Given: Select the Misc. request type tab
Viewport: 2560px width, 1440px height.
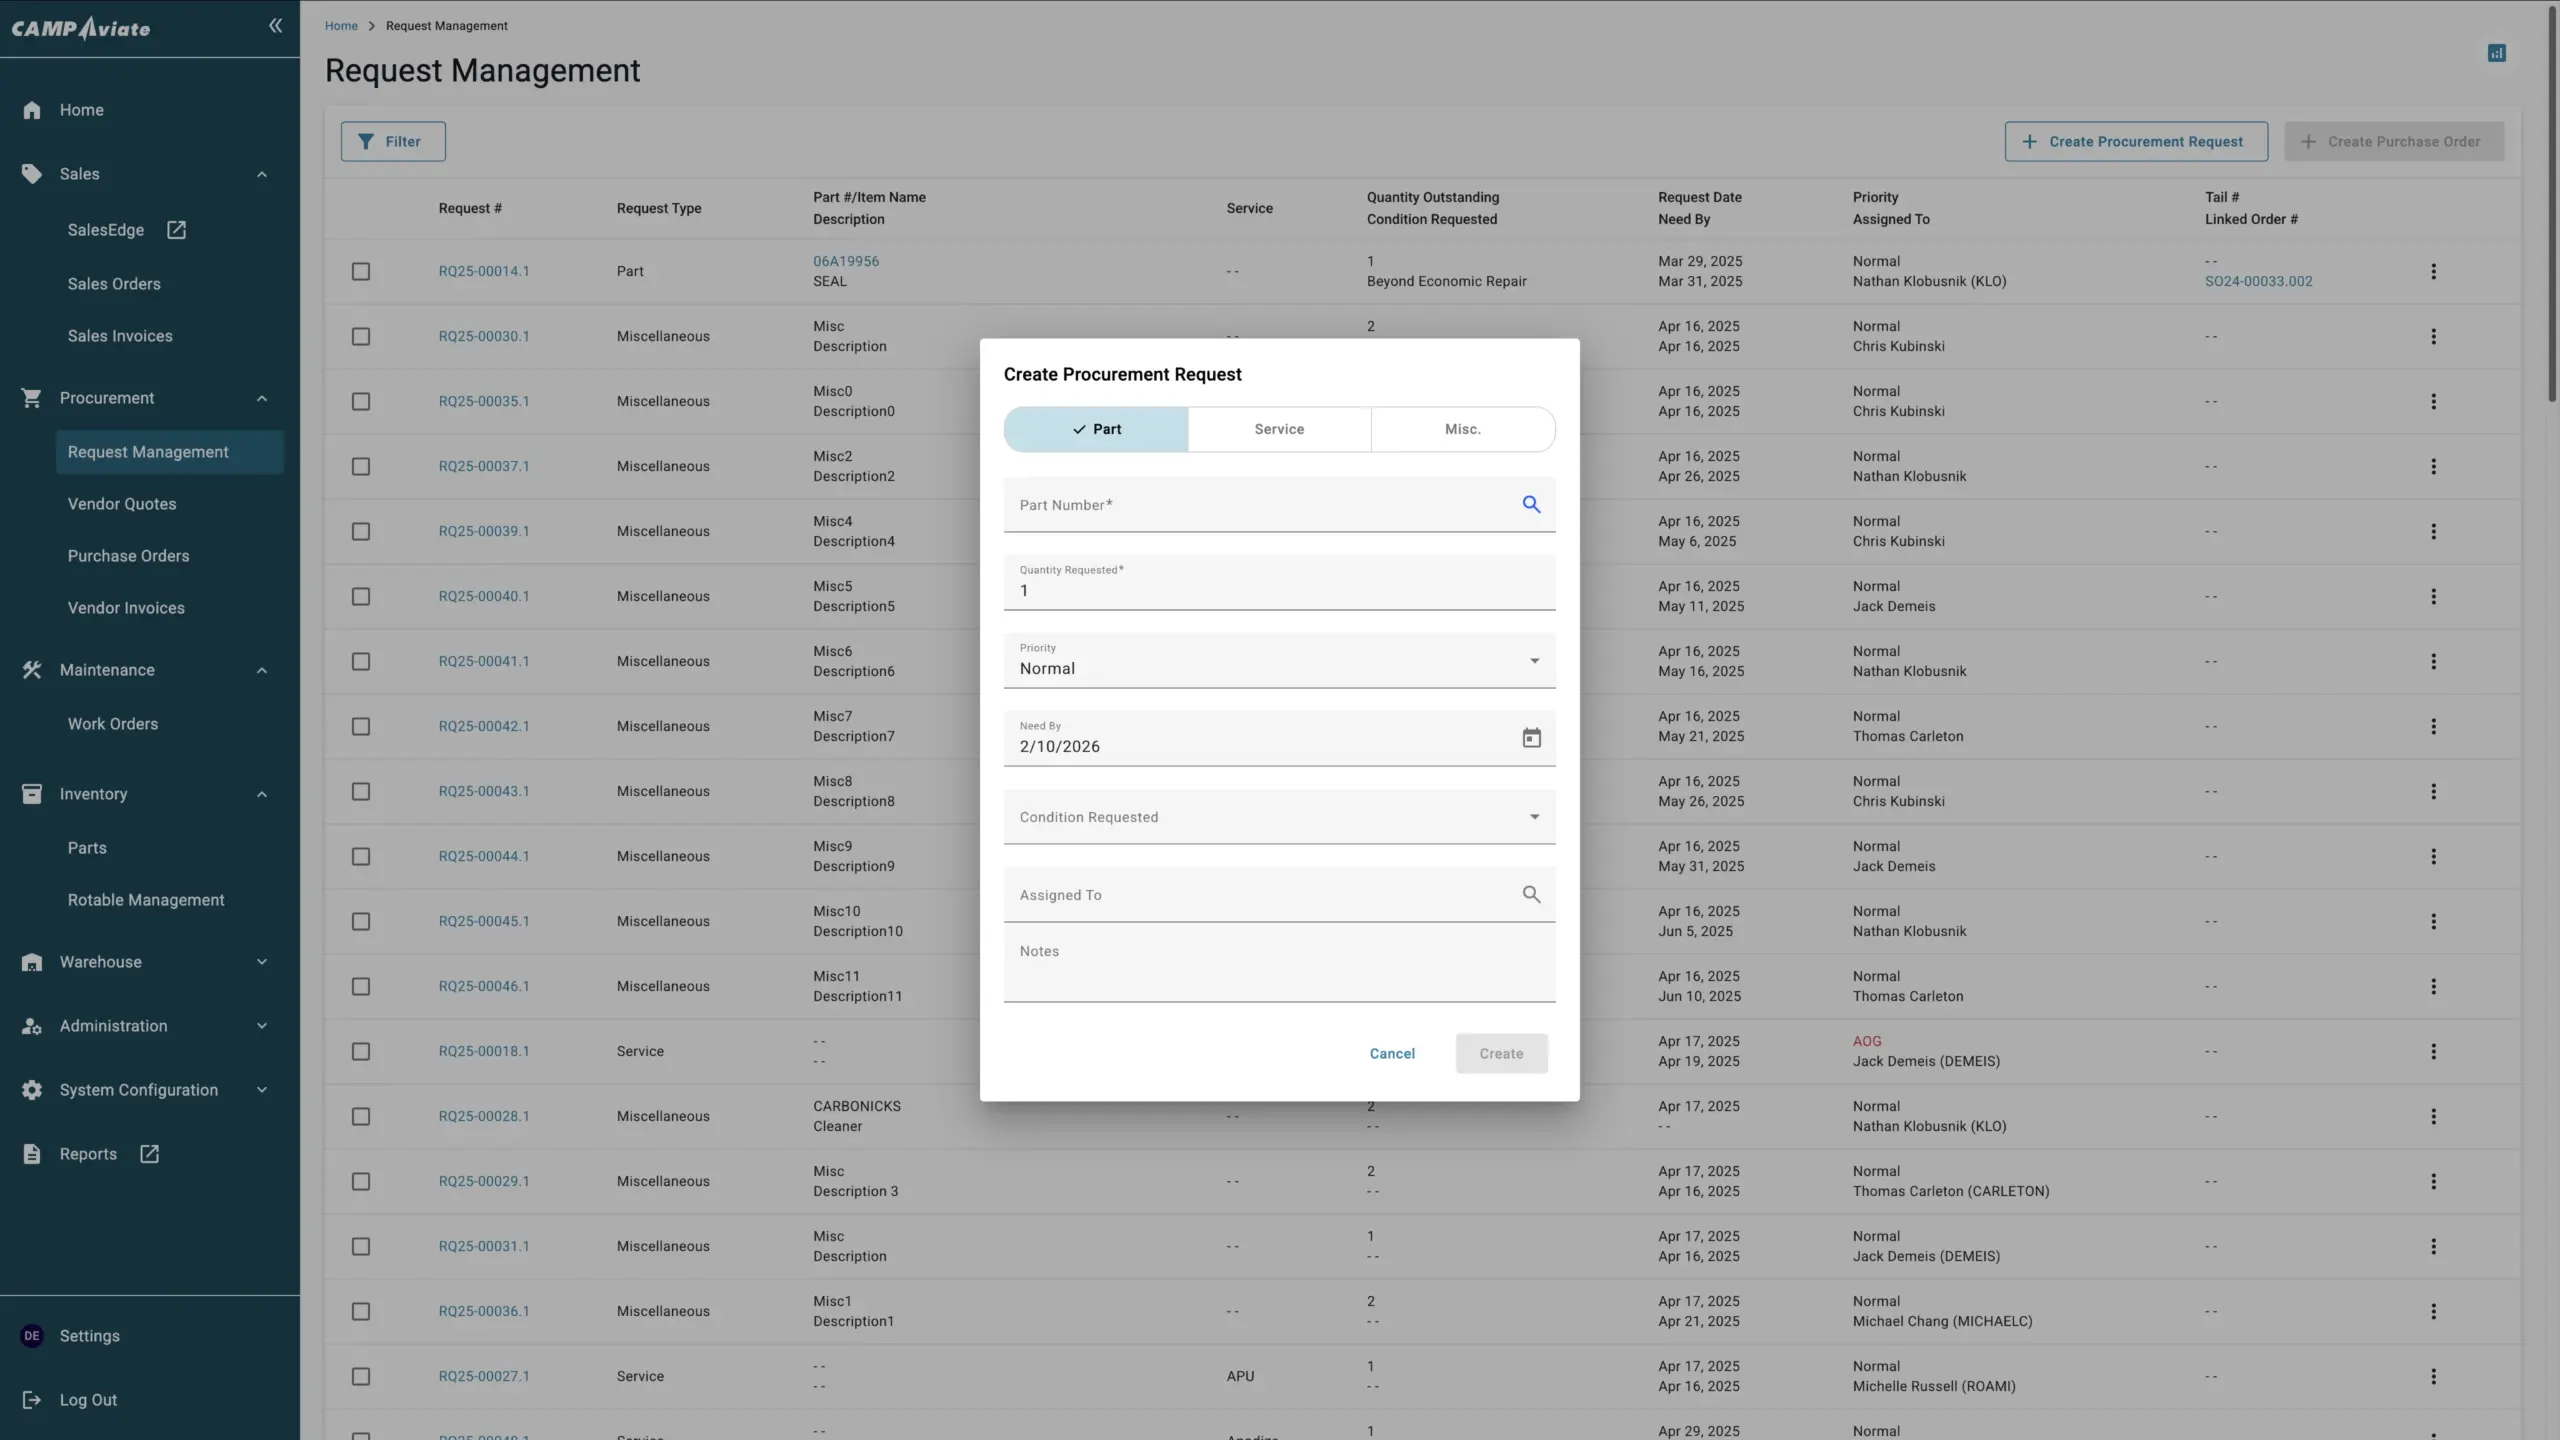Looking at the screenshot, I should 1462,429.
